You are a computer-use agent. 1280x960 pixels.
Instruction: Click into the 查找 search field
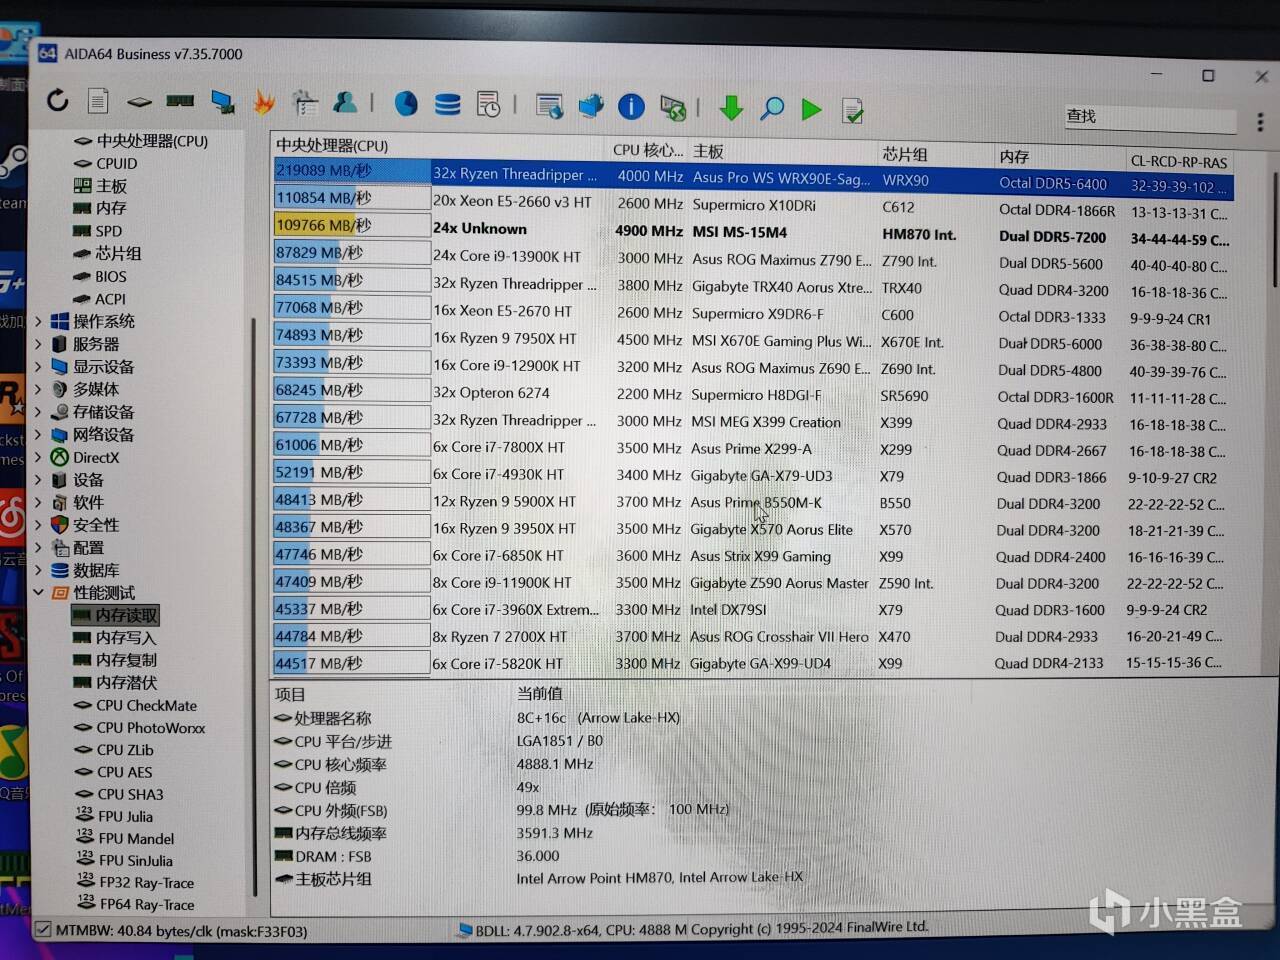[x=1150, y=118]
